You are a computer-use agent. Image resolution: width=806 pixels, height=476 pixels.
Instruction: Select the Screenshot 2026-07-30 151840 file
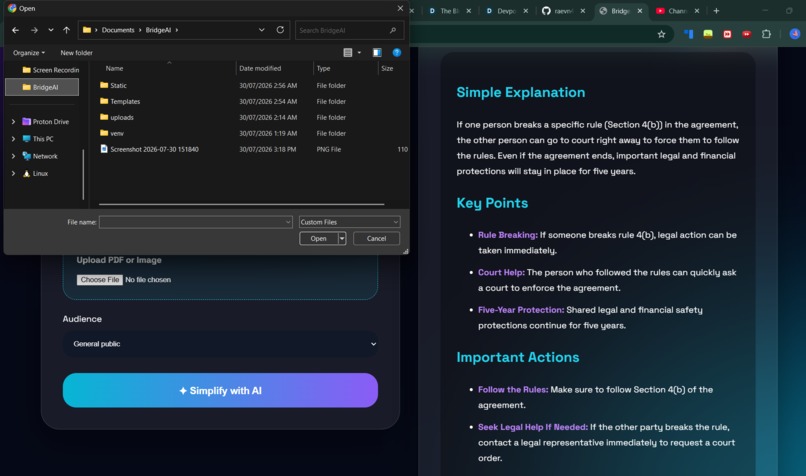coord(149,149)
